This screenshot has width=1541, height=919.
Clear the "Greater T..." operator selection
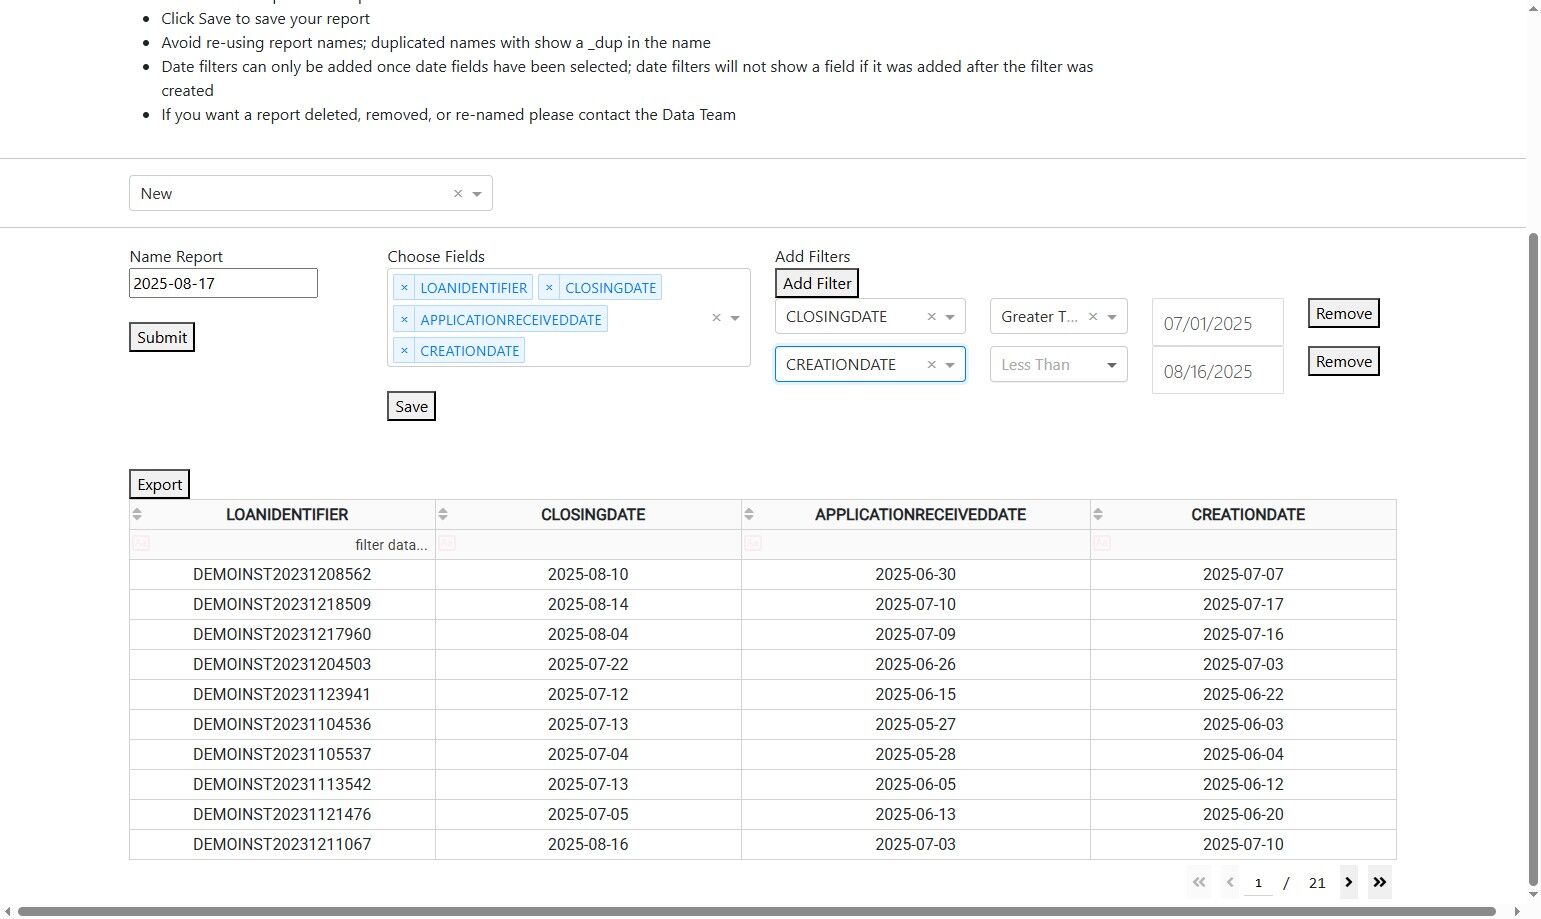point(1093,317)
